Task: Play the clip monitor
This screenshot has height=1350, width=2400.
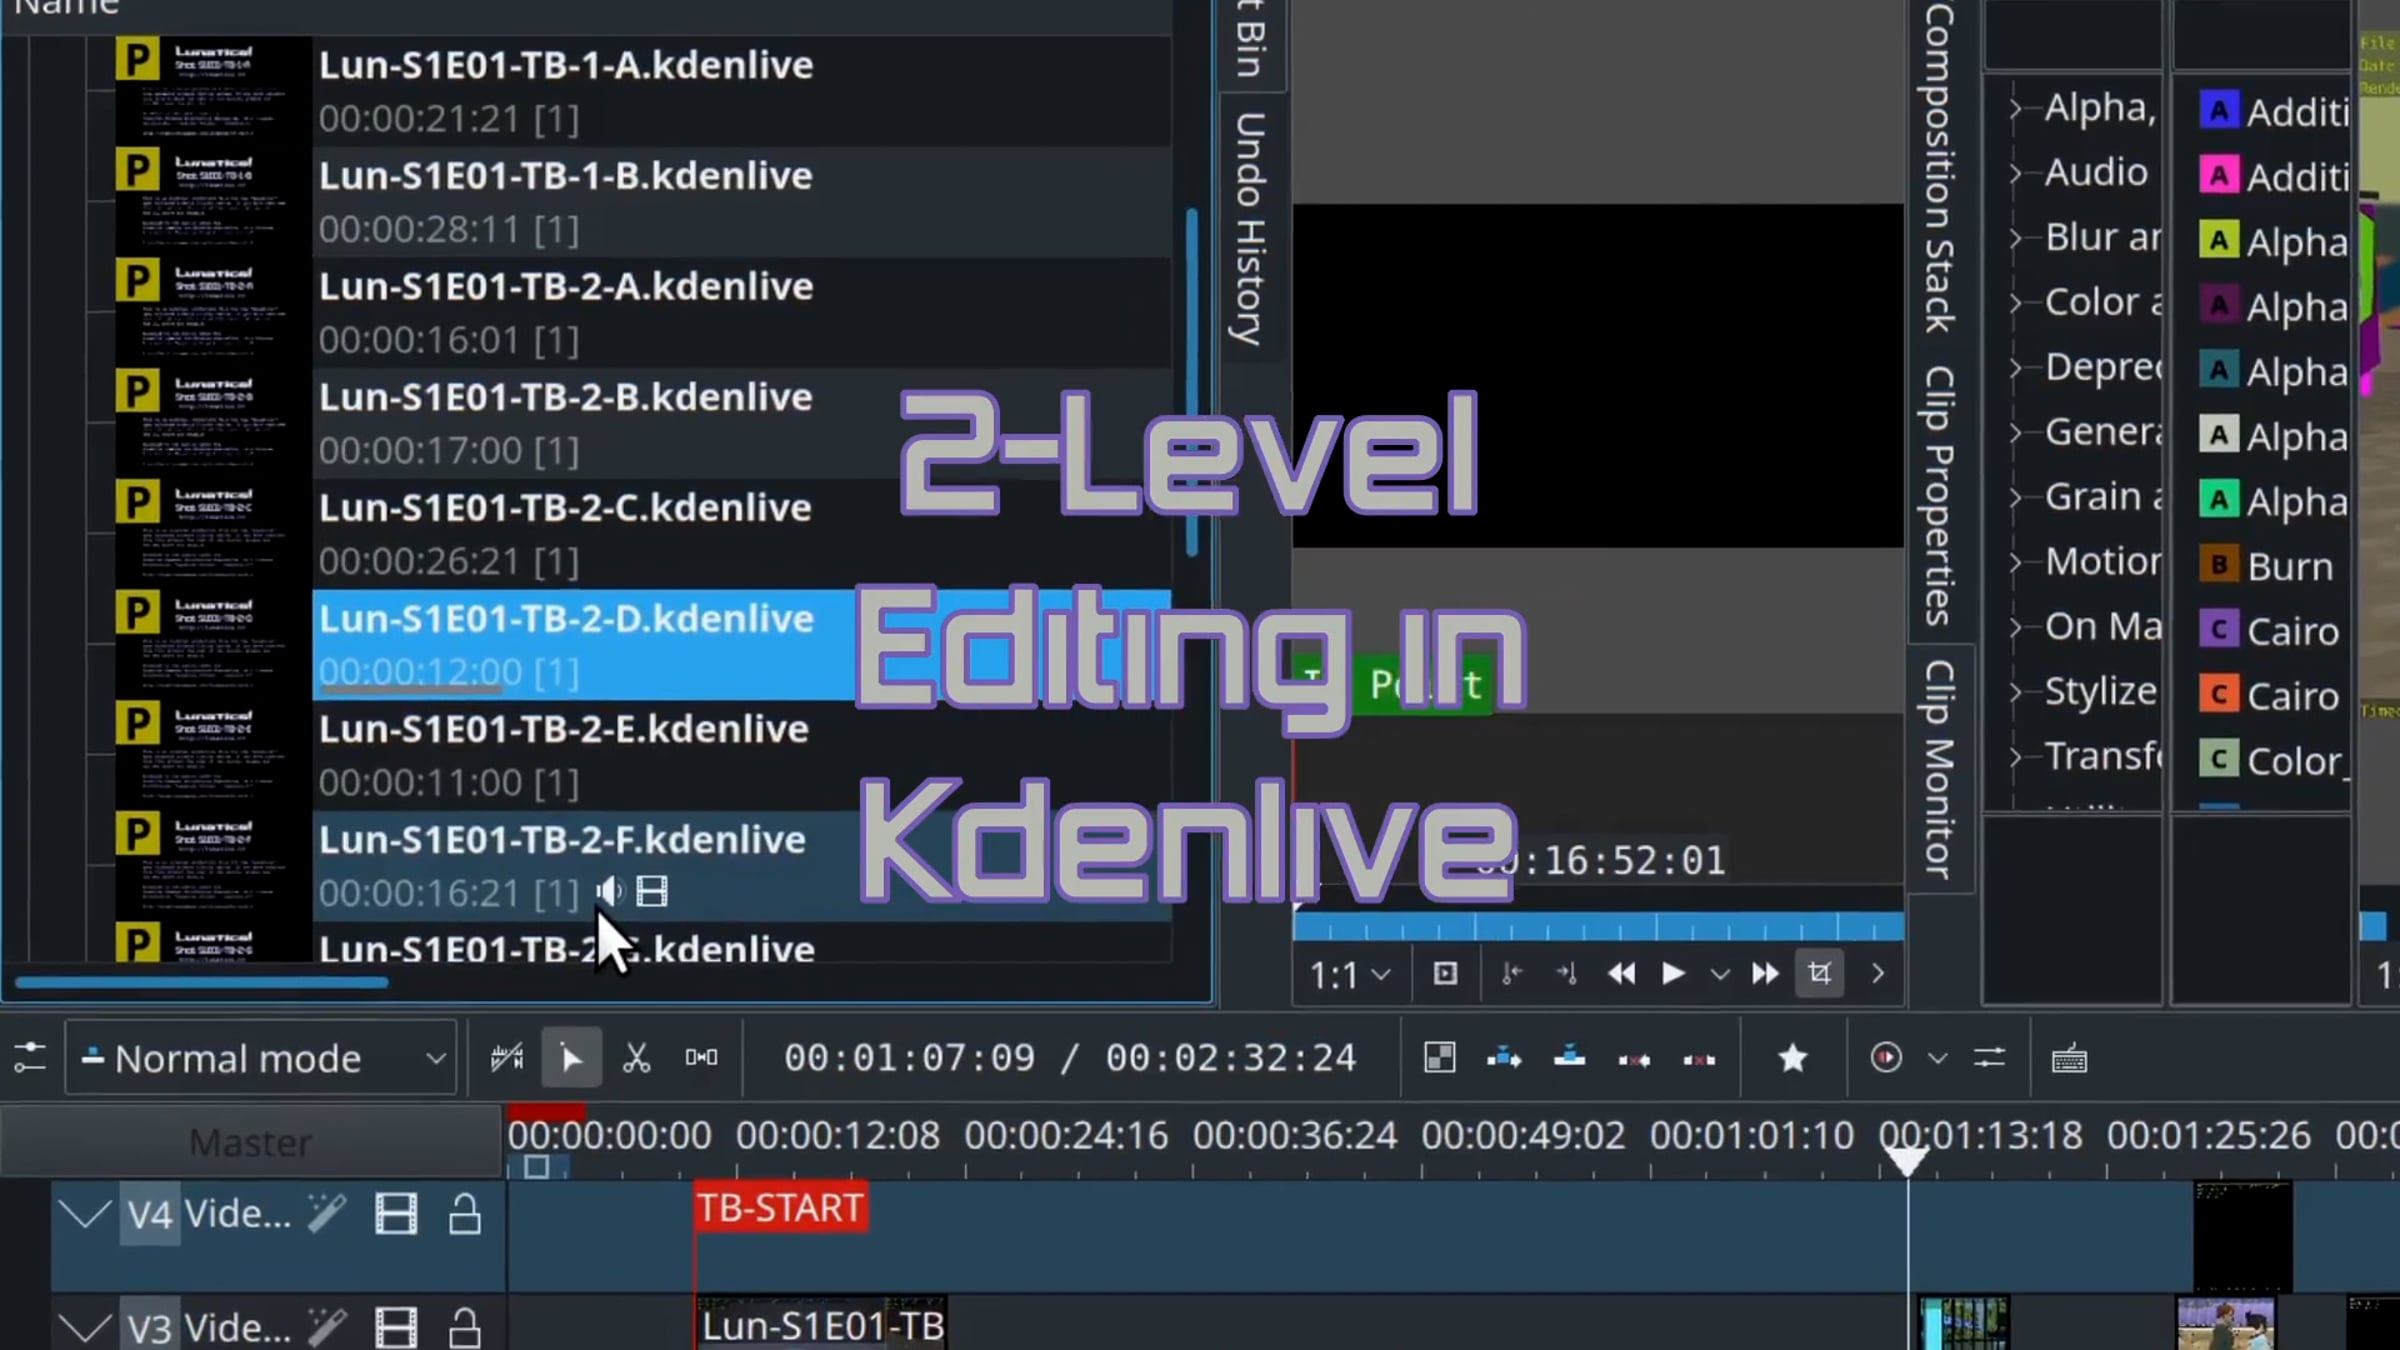Action: 1672,973
